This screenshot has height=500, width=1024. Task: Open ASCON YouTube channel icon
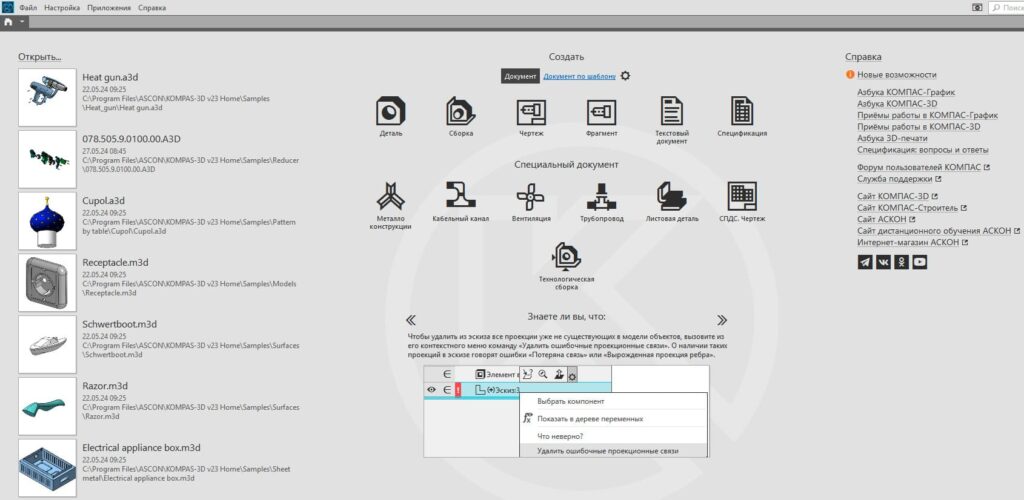point(920,262)
